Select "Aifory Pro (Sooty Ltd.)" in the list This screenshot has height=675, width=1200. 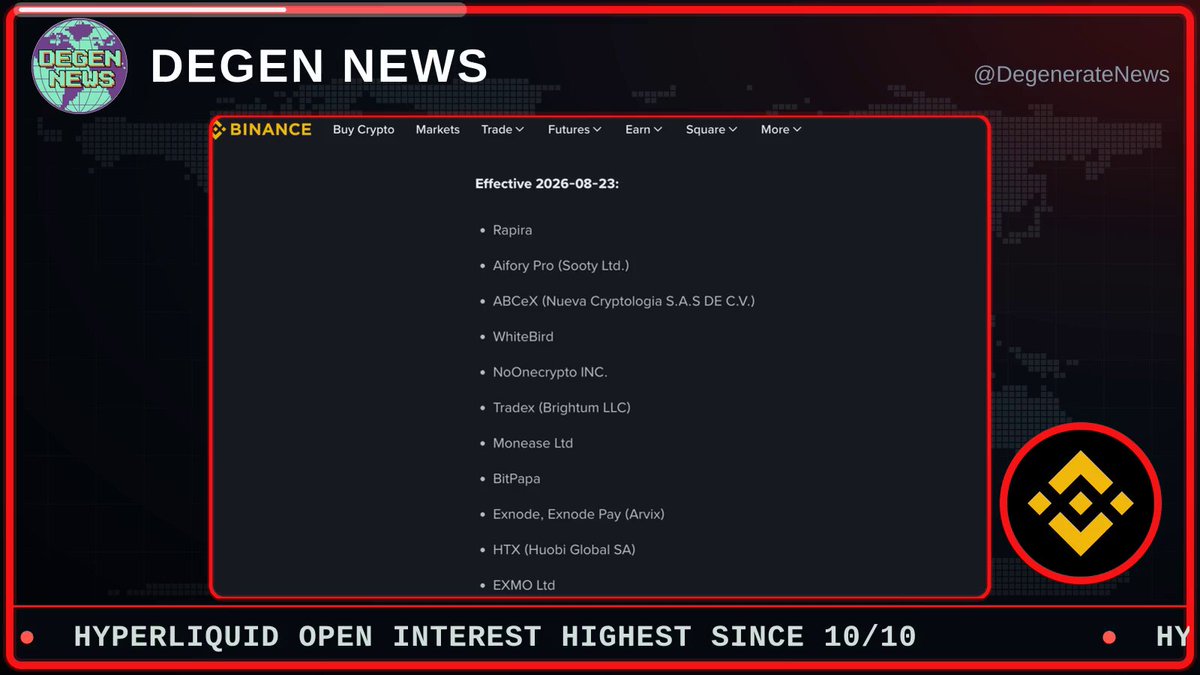[561, 266]
